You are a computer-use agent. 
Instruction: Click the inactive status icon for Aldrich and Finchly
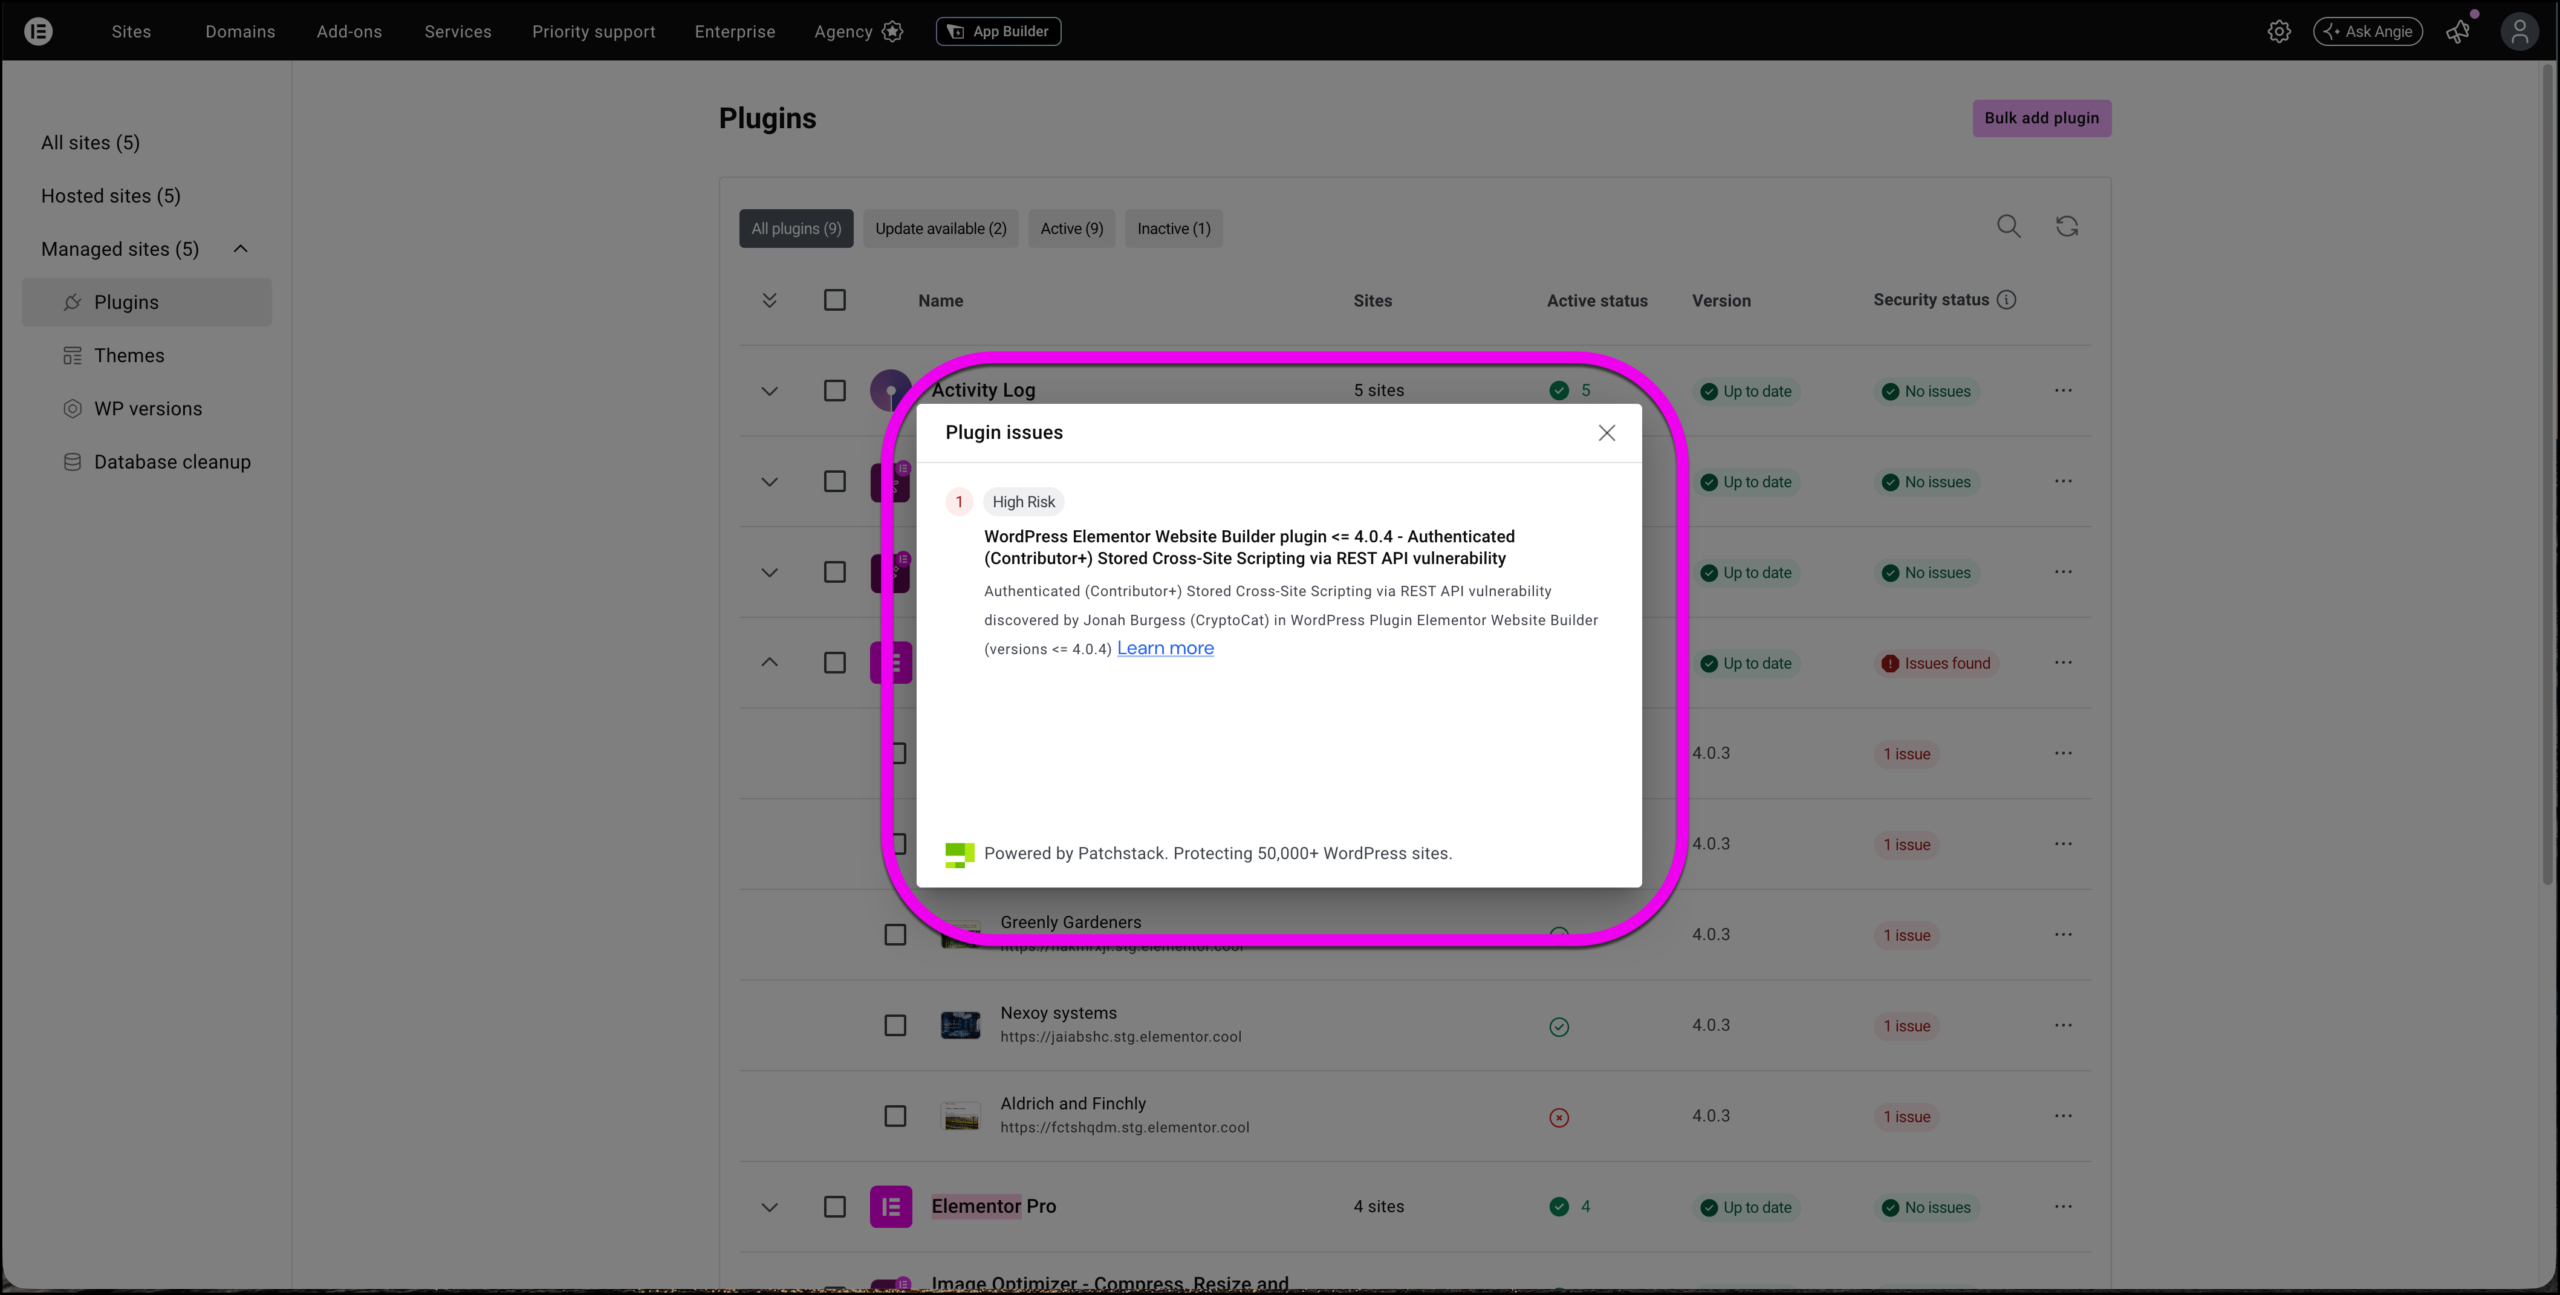(x=1559, y=1118)
